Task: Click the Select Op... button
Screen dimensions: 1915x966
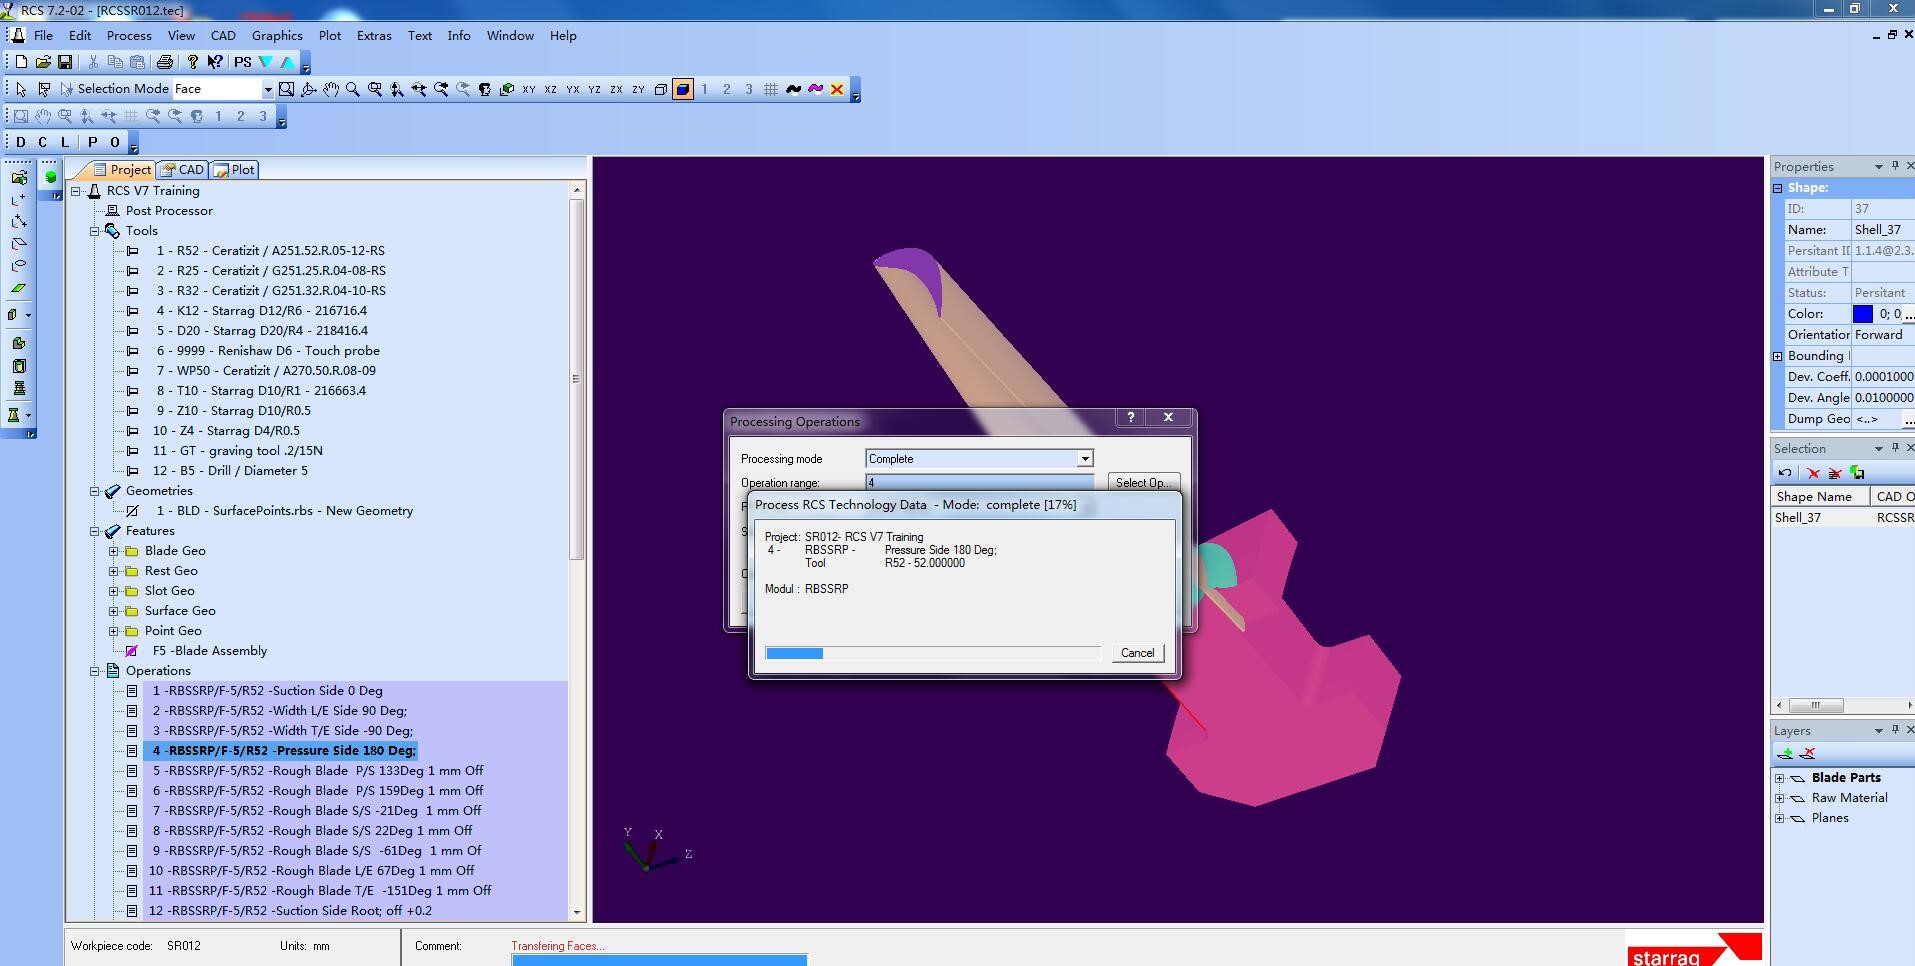Action: (x=1143, y=482)
